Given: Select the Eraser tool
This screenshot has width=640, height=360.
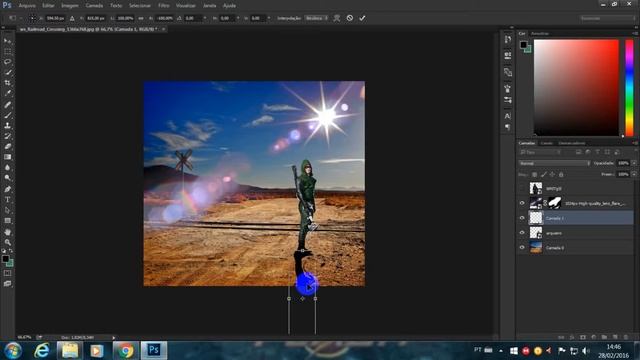Looking at the screenshot, I should click(x=7, y=147).
